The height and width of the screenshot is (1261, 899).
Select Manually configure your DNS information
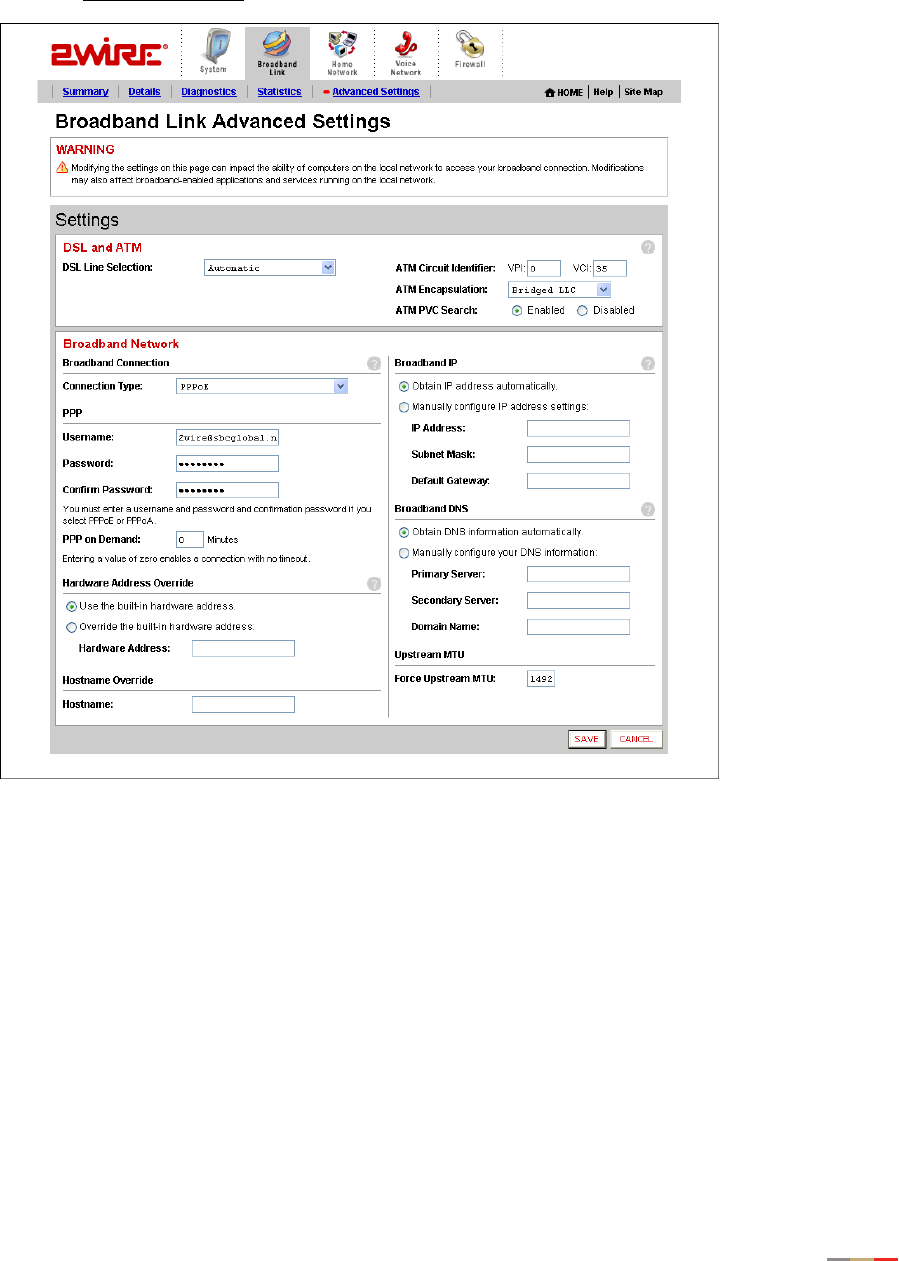click(x=404, y=553)
